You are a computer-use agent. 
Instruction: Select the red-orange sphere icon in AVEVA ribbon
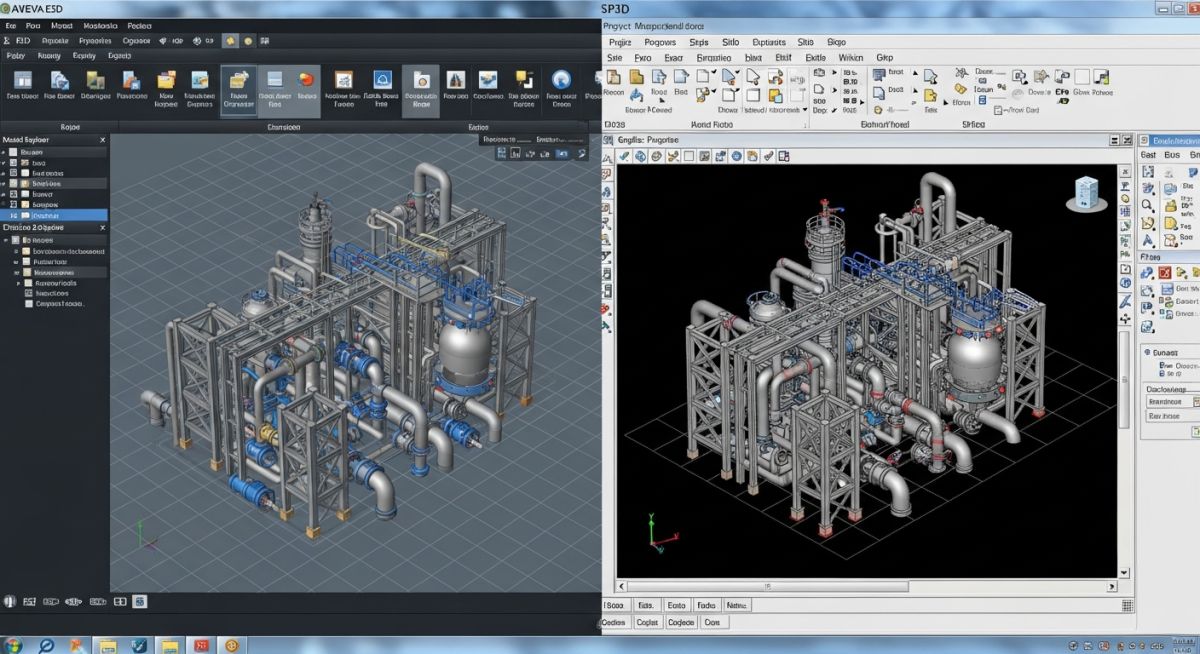(x=305, y=79)
